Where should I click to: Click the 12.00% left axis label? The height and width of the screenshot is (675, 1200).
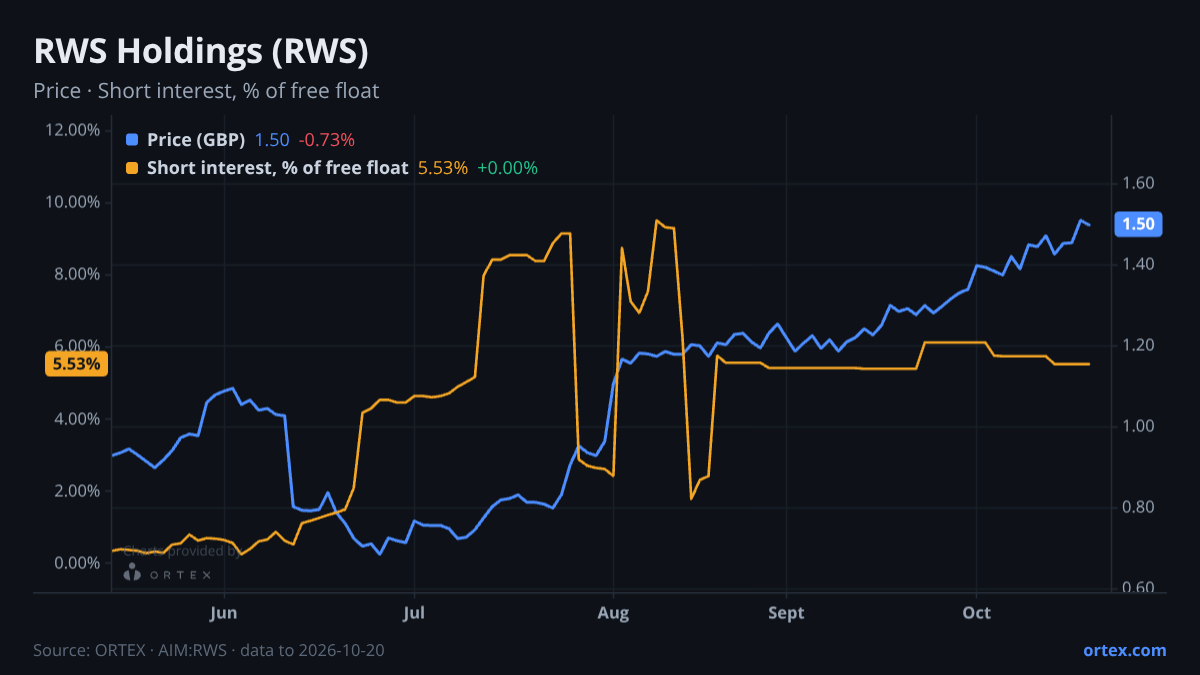coord(73,130)
